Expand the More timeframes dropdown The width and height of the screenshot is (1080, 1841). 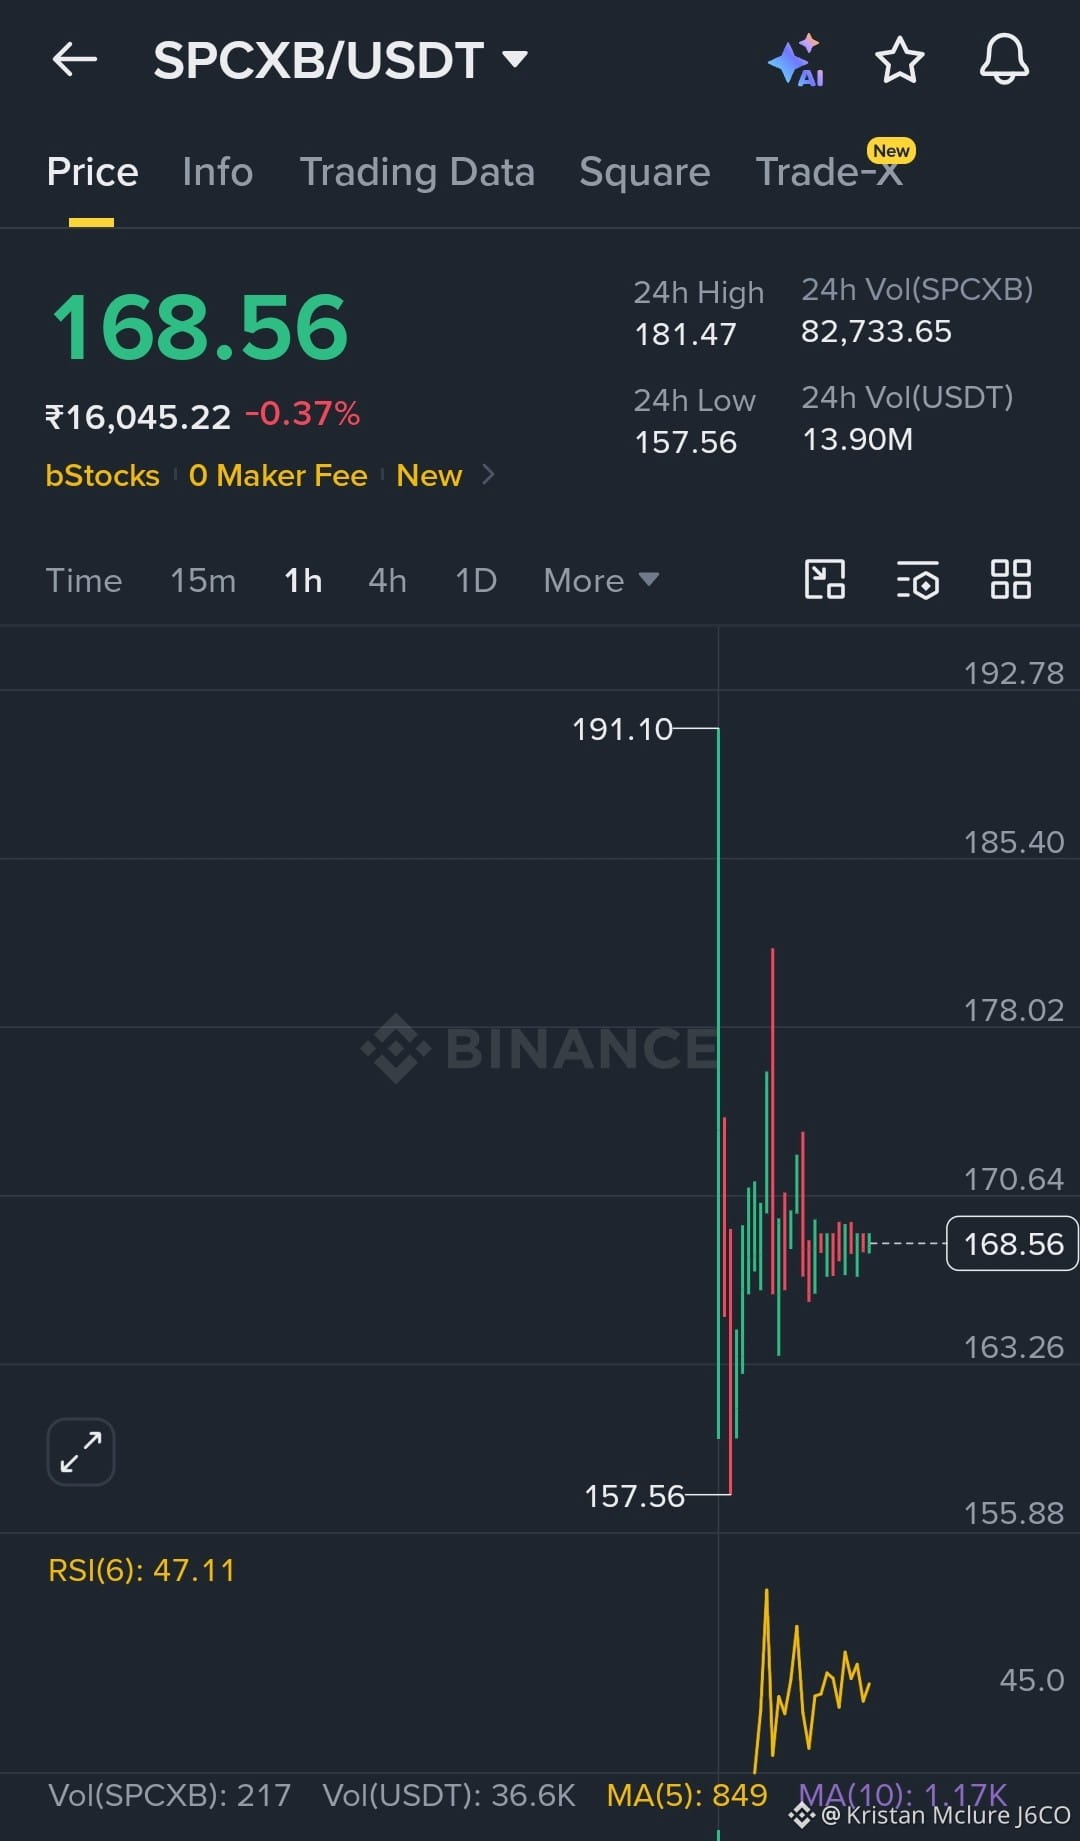pyautogui.click(x=601, y=580)
